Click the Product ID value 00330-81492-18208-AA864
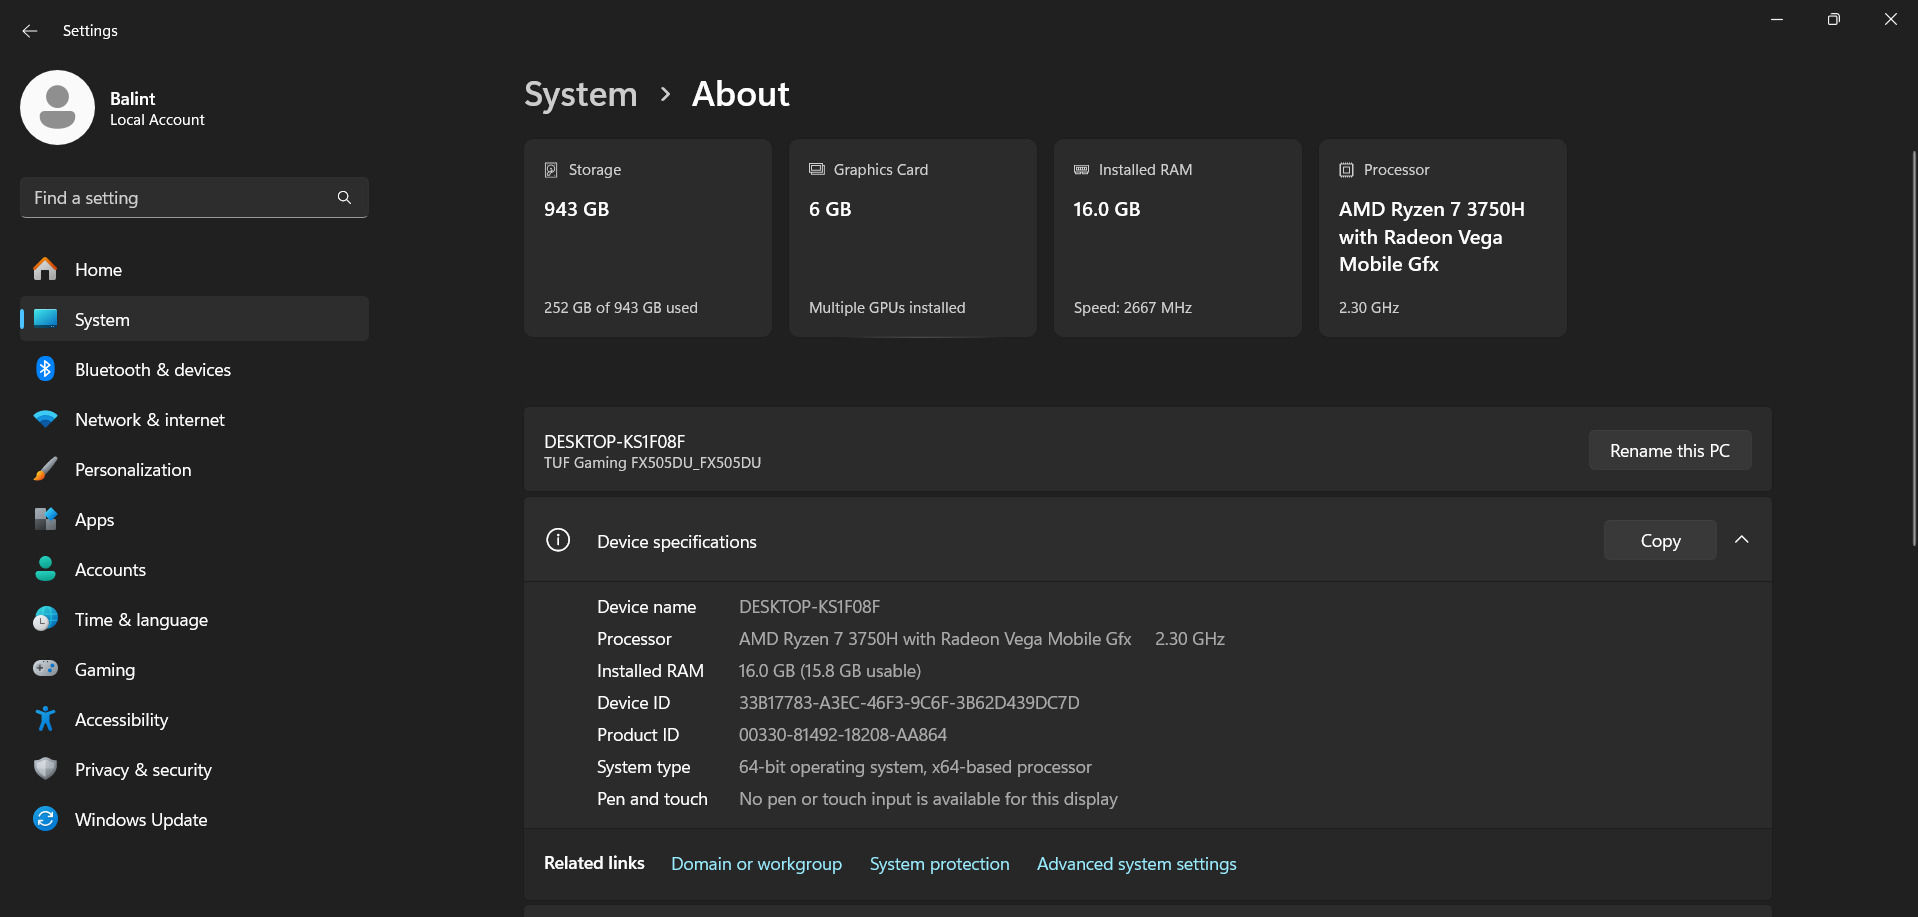 (843, 734)
